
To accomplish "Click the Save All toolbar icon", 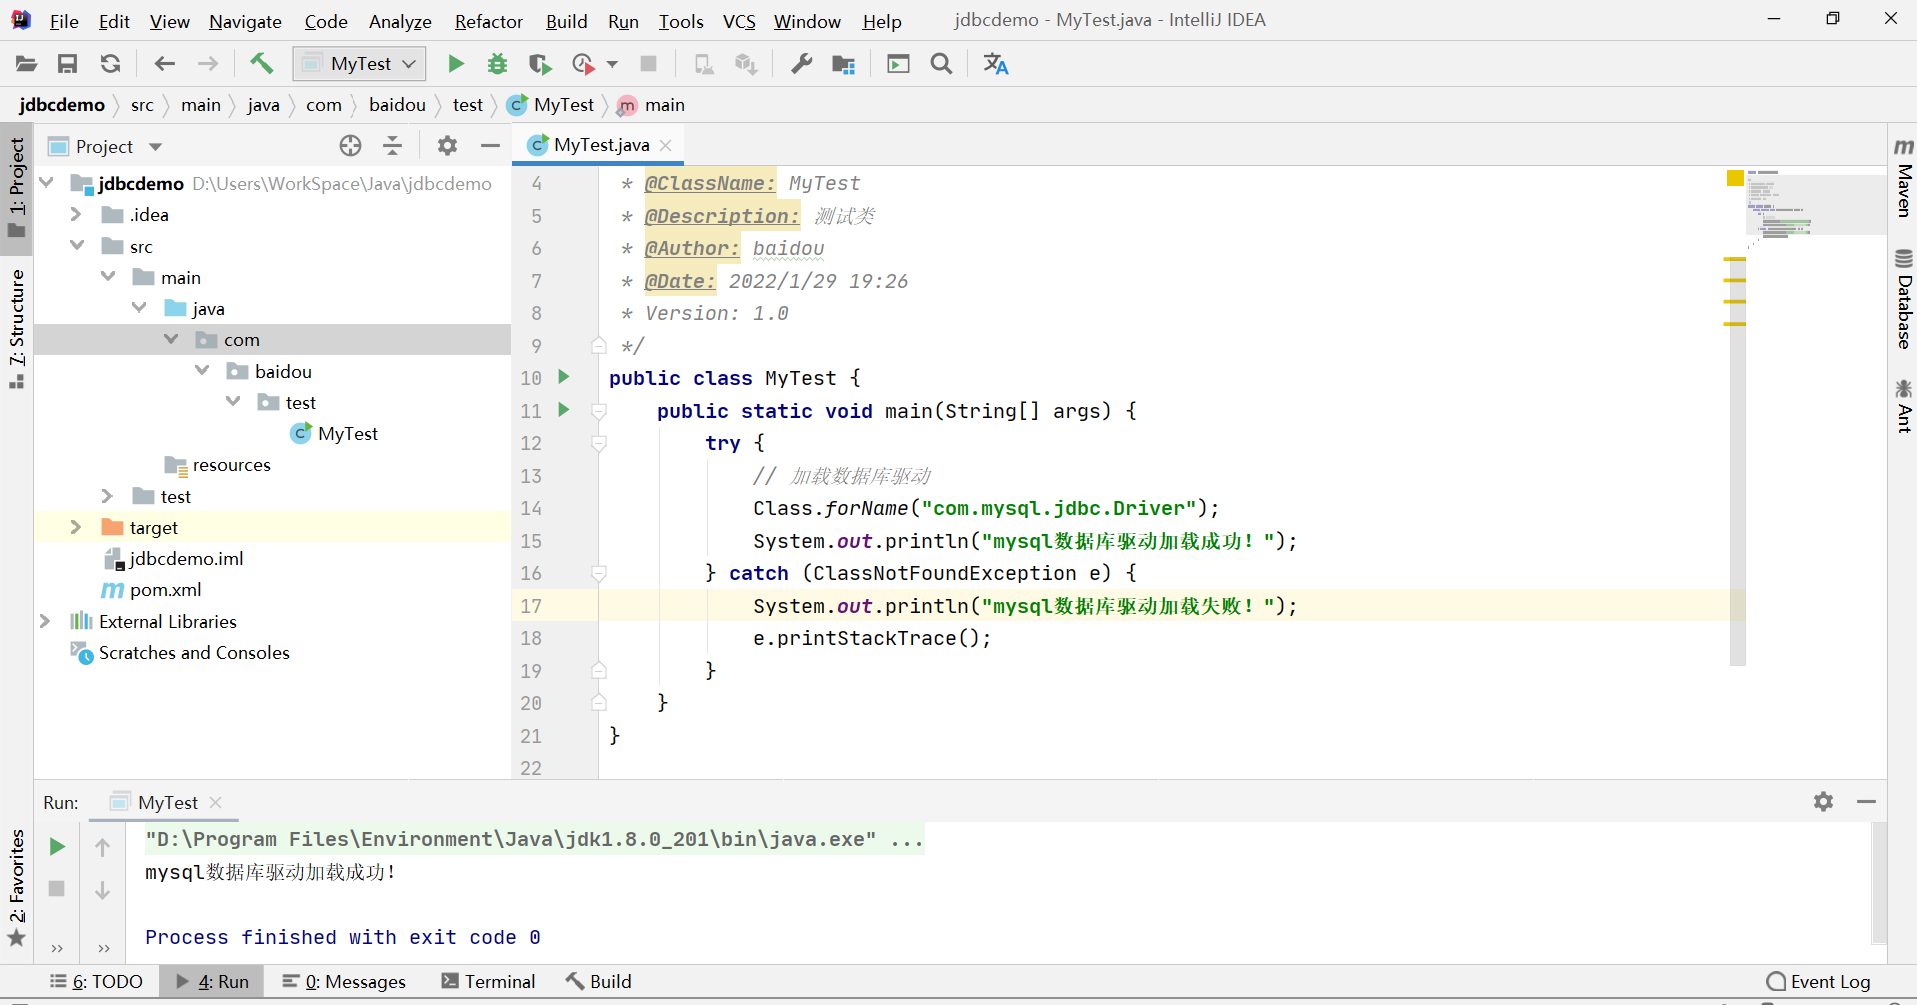I will pos(68,64).
